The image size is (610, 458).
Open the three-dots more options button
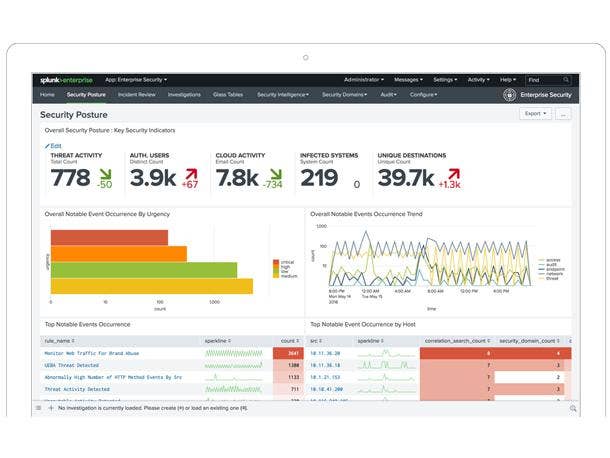click(x=563, y=114)
